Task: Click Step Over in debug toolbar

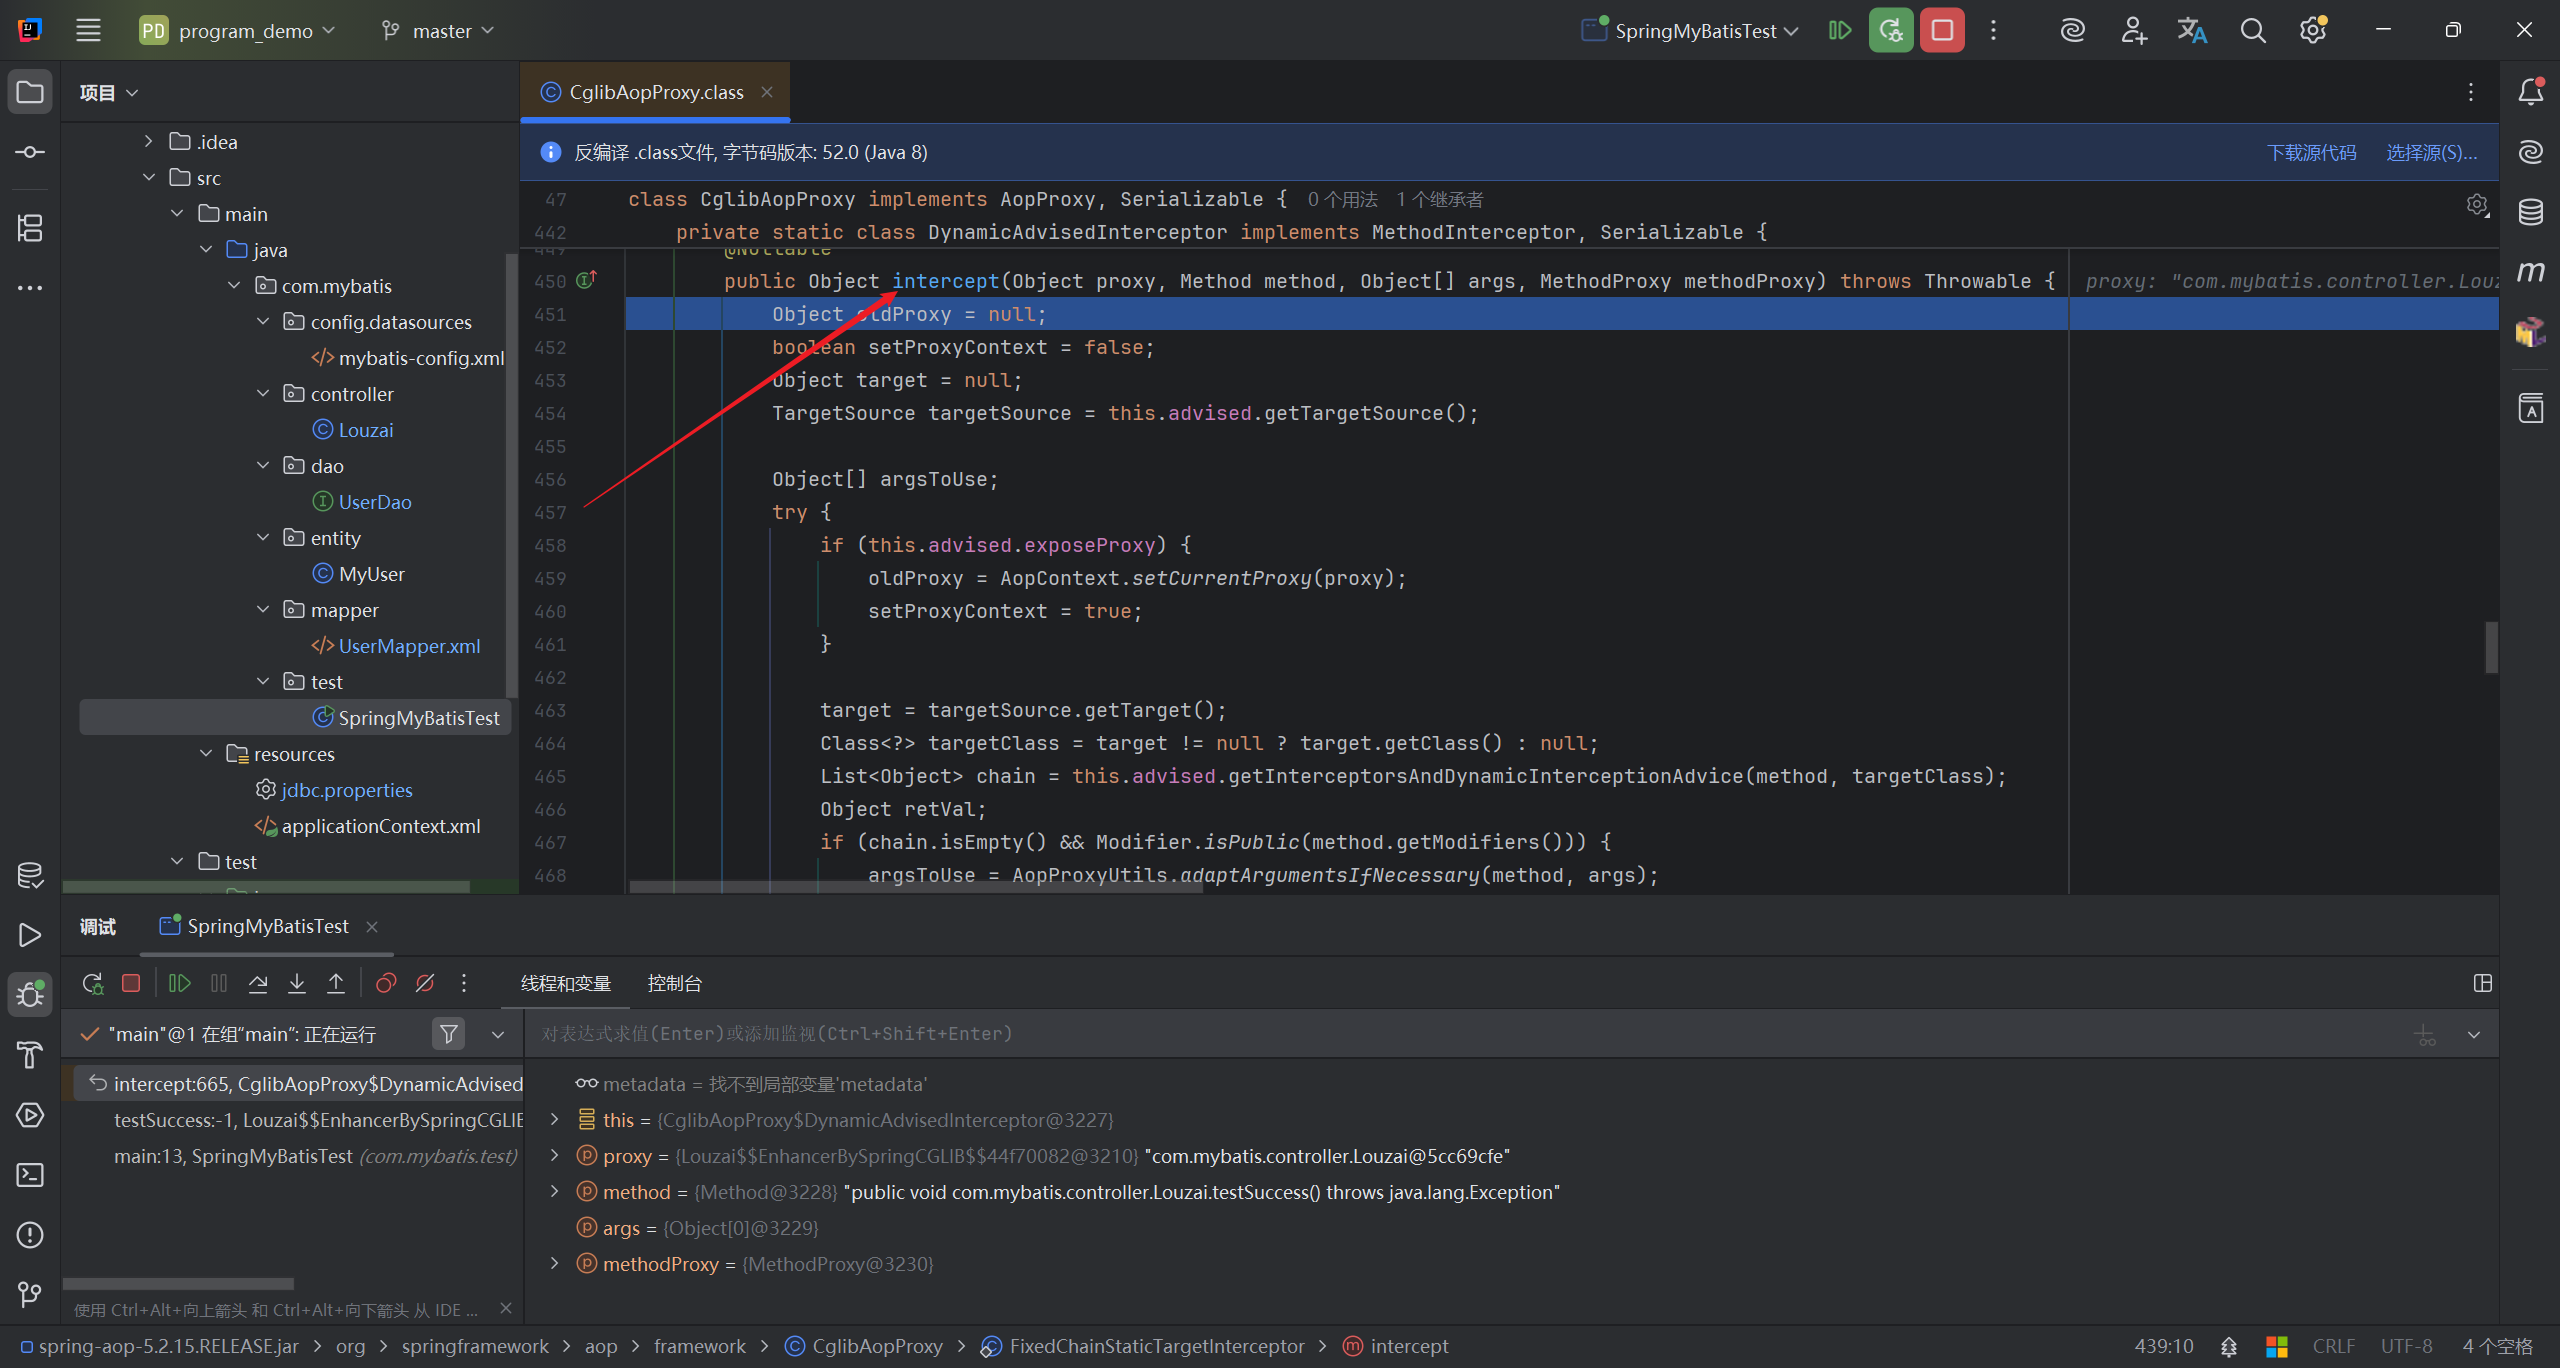Action: (x=258, y=984)
